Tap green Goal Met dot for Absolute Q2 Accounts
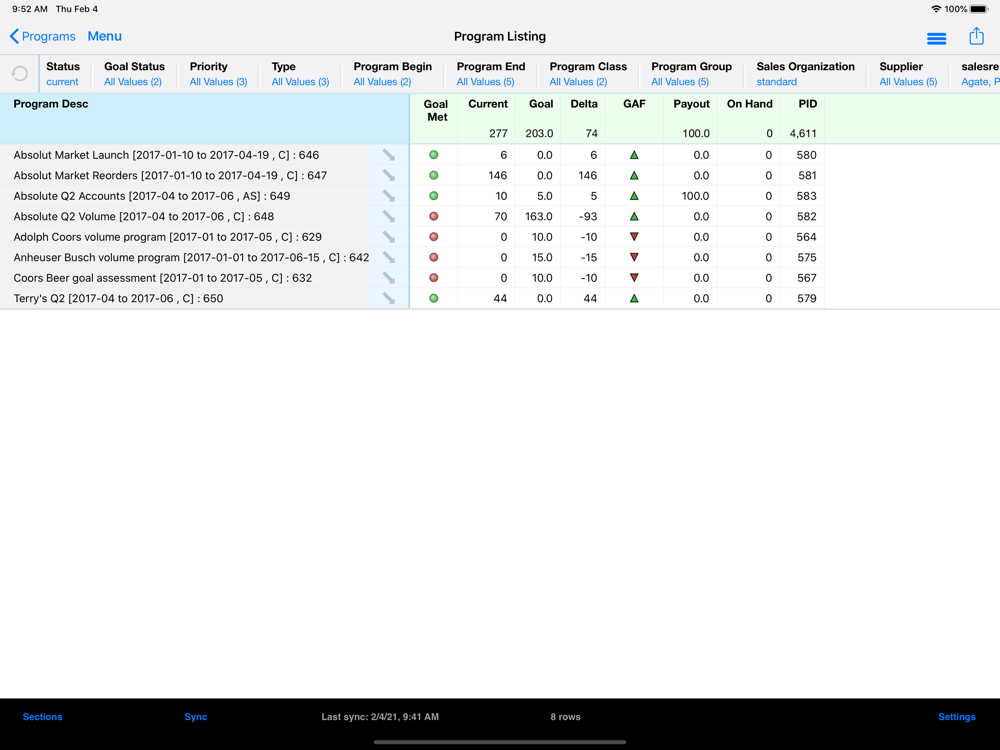1000x750 pixels. coord(434,196)
